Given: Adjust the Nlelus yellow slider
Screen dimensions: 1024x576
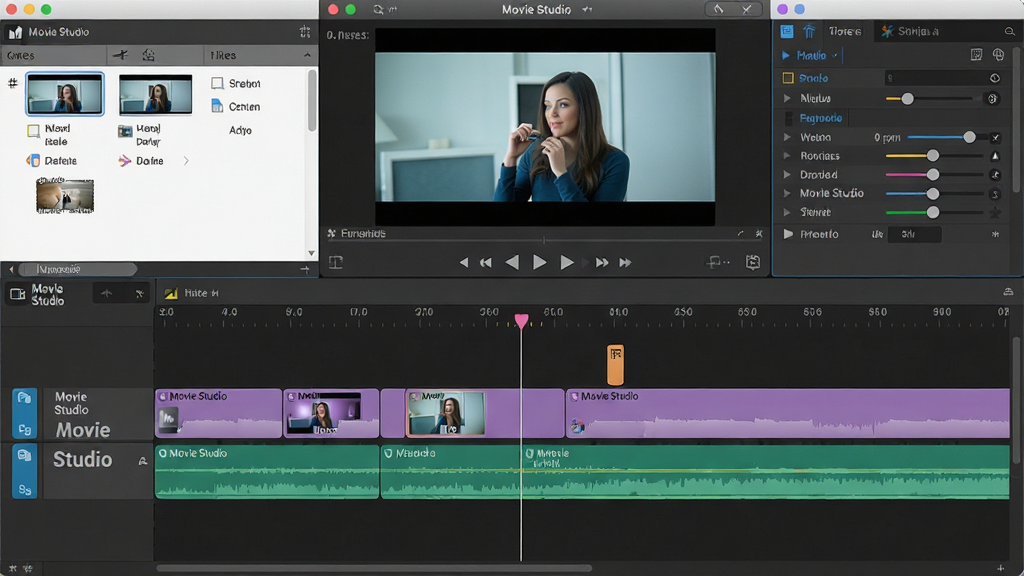Looking at the screenshot, I should click(x=907, y=99).
